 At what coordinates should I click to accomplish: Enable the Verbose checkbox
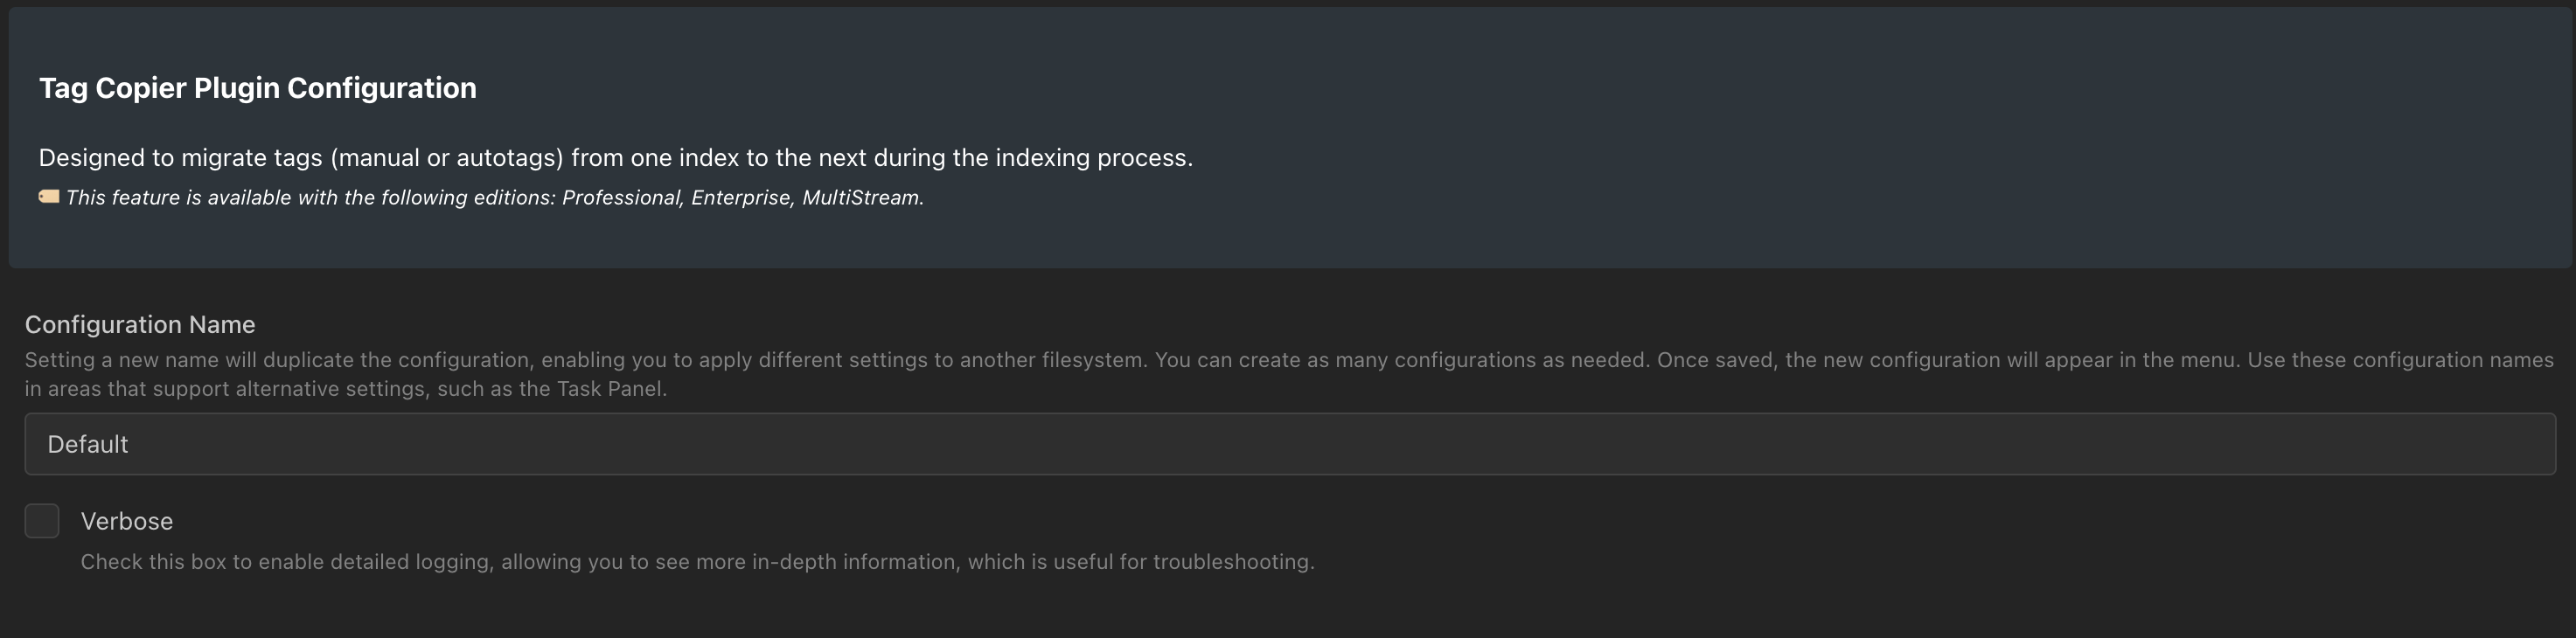click(42, 521)
